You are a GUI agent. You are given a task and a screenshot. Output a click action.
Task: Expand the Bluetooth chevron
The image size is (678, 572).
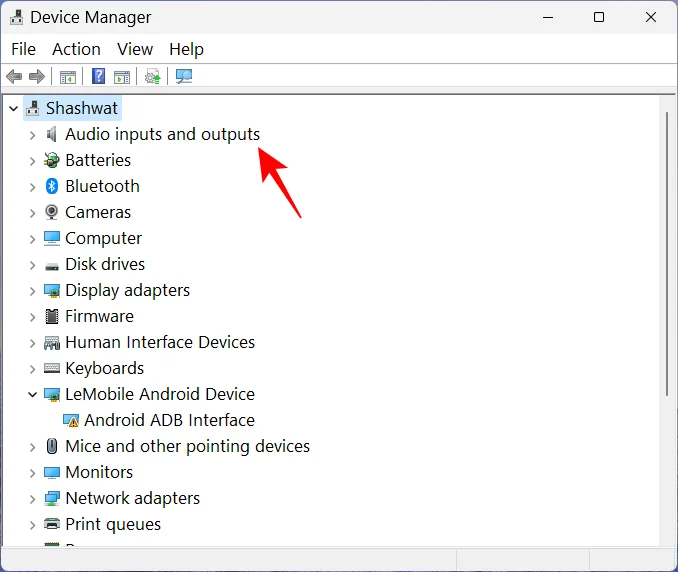tap(32, 187)
